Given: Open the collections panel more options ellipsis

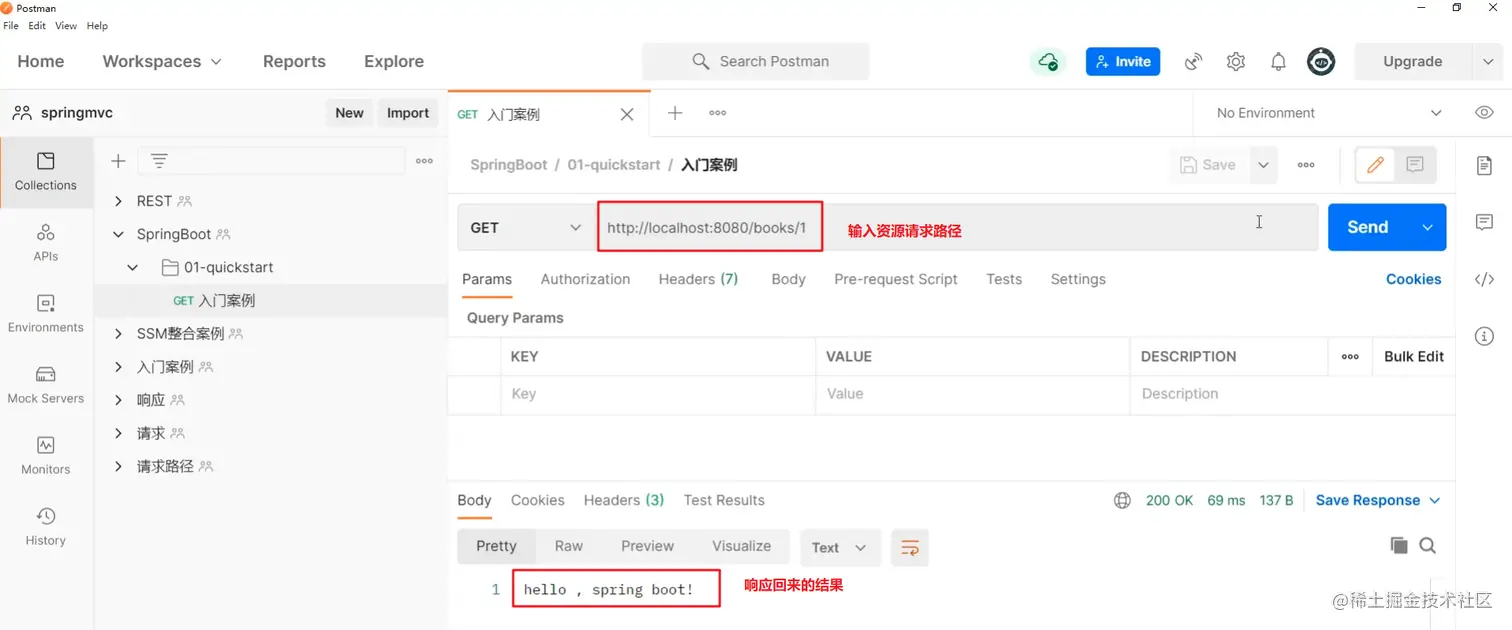Looking at the screenshot, I should [425, 161].
